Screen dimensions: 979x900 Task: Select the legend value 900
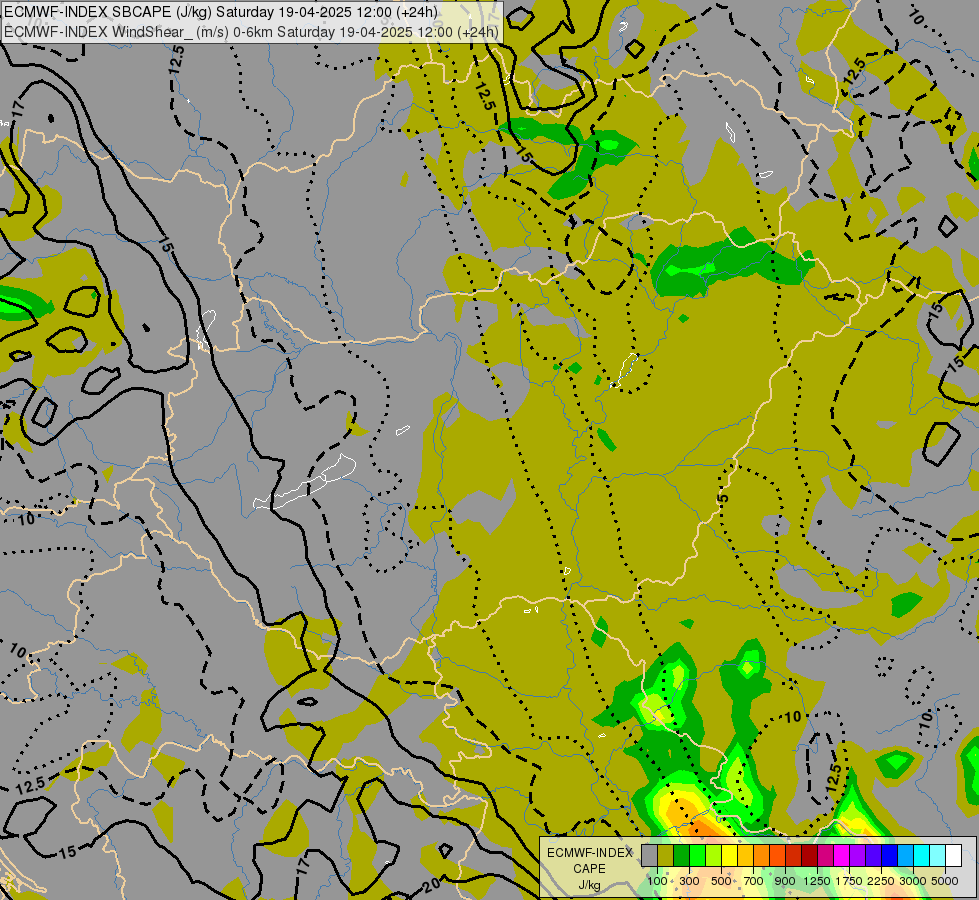coord(785,881)
